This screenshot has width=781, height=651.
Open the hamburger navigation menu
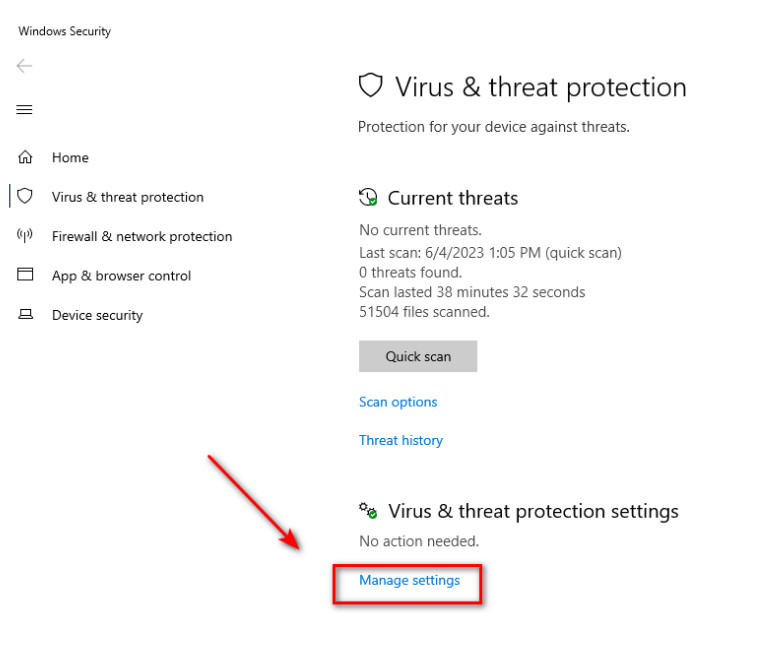24,110
